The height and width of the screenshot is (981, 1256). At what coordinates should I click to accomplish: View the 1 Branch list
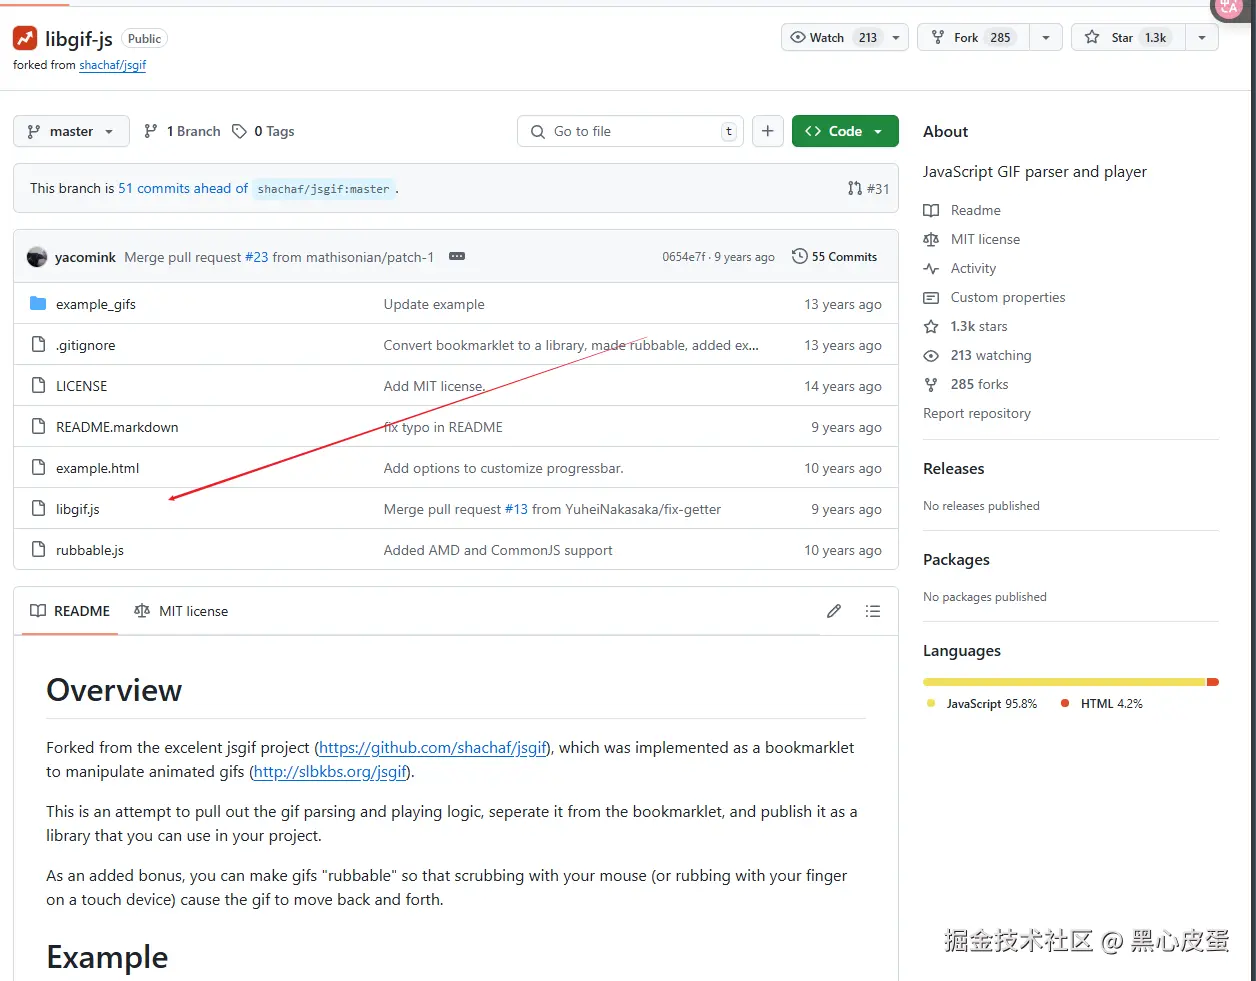(182, 131)
